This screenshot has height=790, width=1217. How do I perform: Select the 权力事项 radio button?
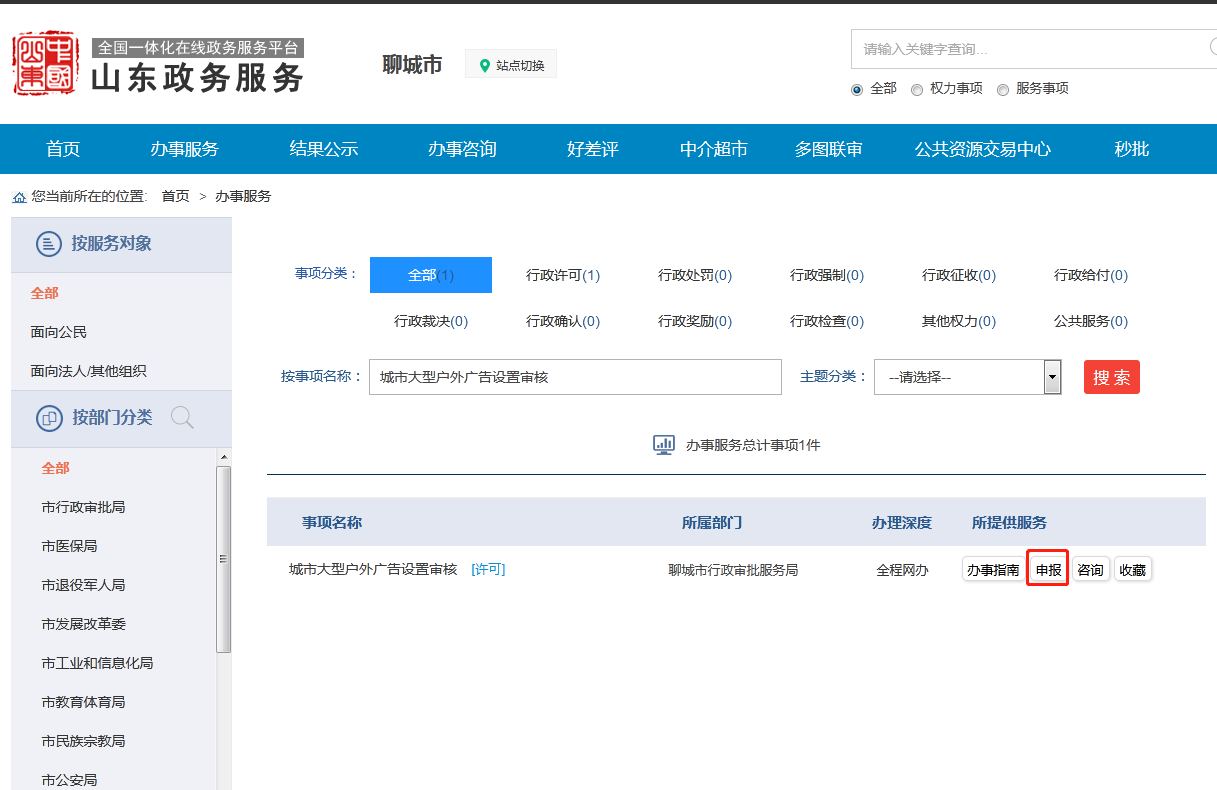coord(917,89)
